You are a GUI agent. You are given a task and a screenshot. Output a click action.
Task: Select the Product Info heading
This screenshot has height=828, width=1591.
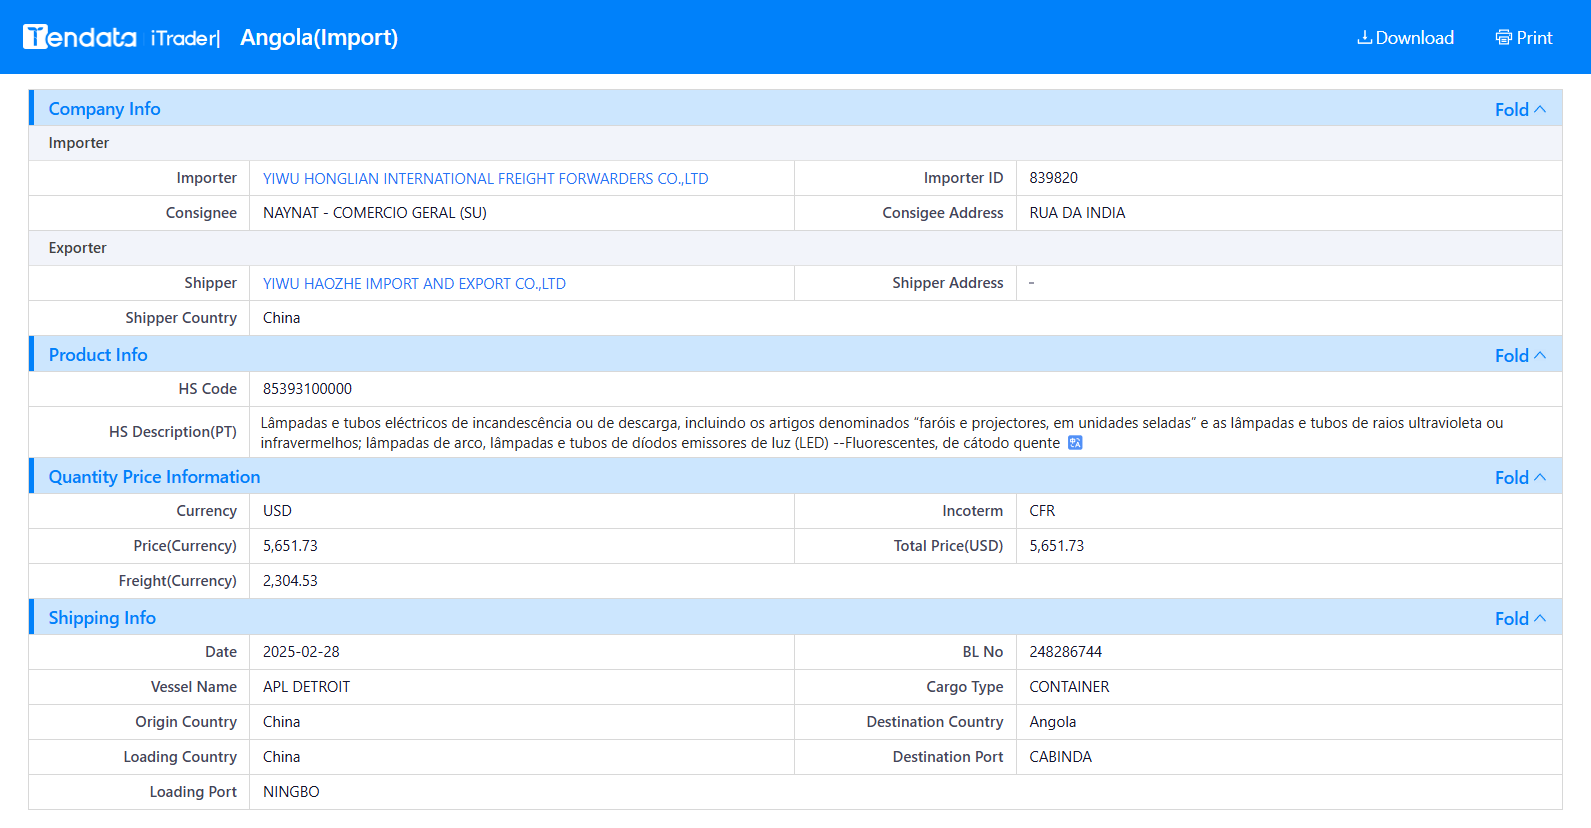[98, 355]
